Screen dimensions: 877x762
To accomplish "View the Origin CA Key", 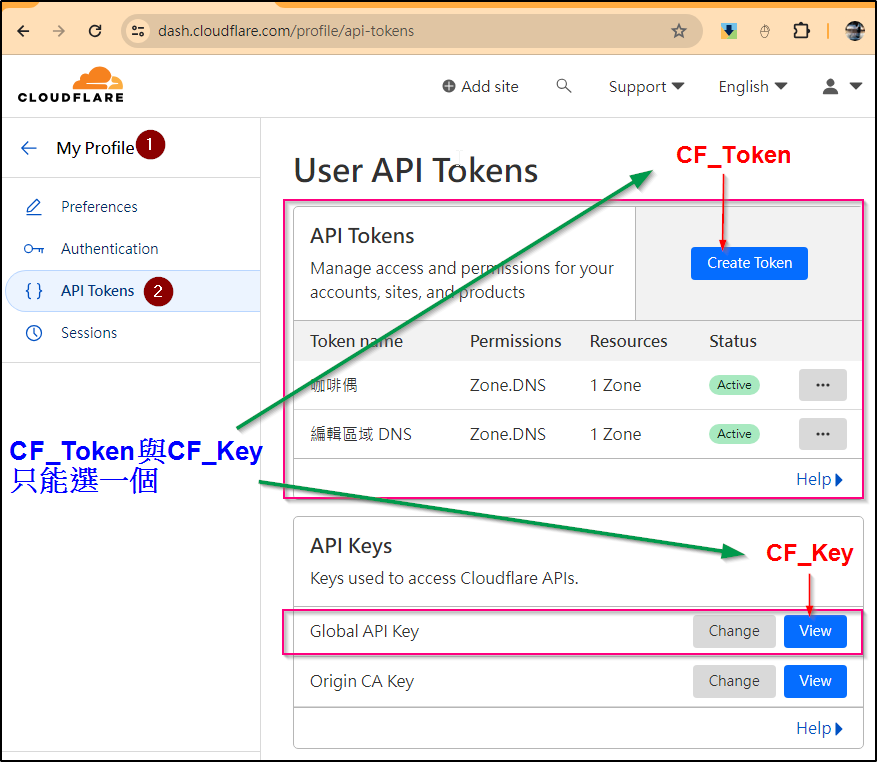I will tap(815, 681).
